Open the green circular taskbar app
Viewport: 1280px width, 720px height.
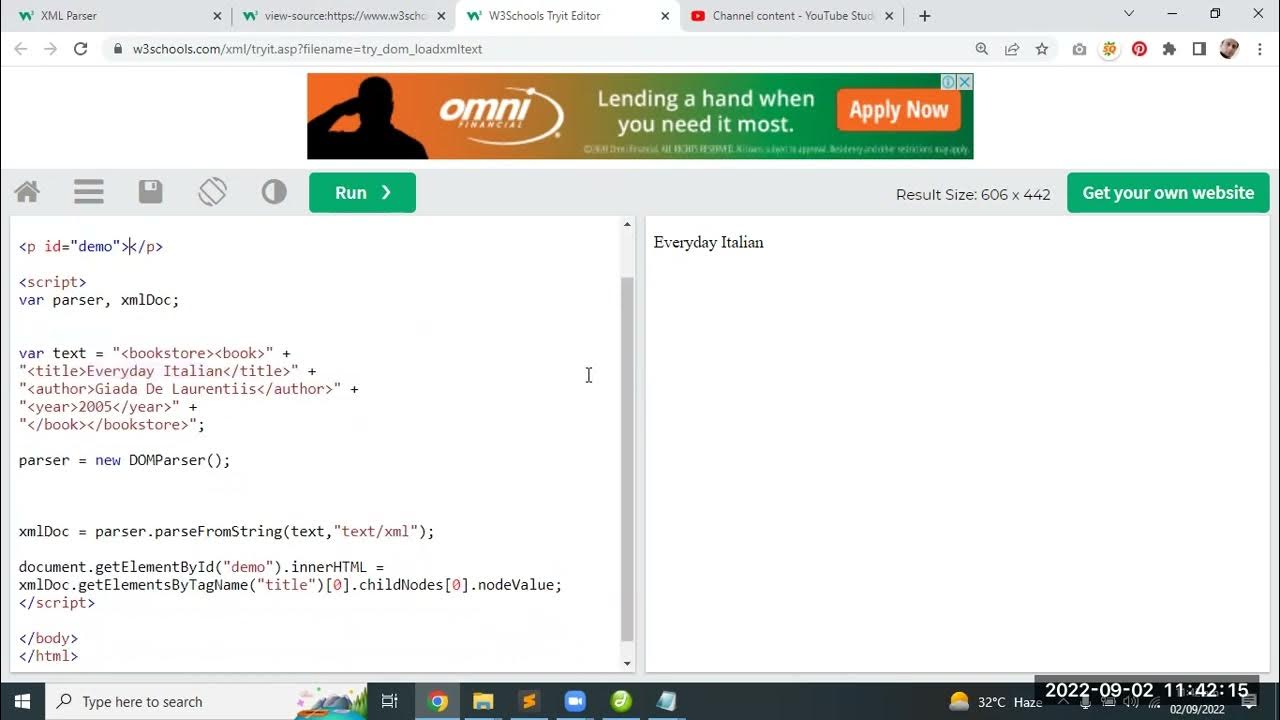(x=621, y=701)
